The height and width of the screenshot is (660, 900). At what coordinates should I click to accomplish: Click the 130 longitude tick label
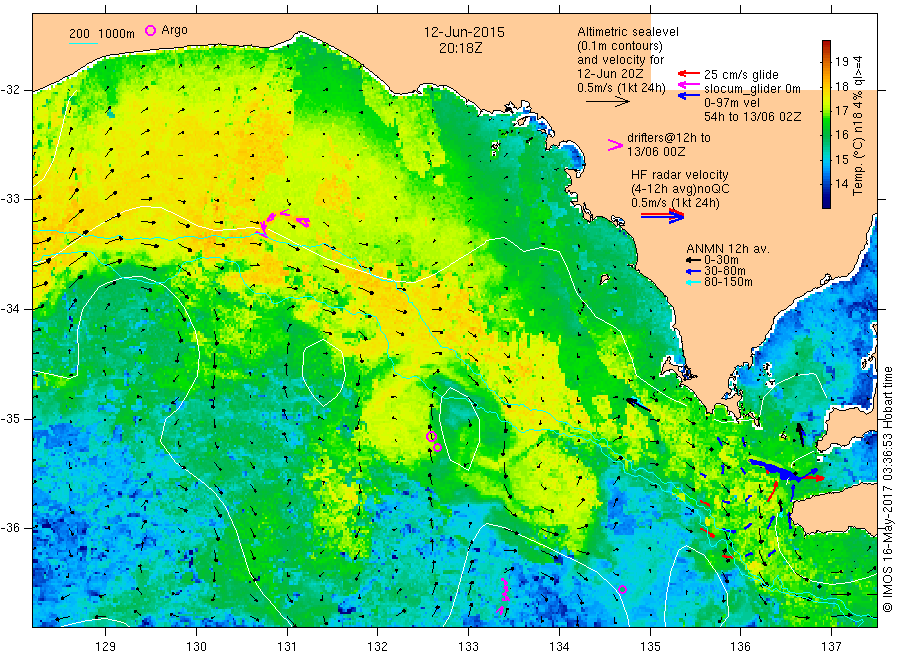tap(196, 647)
